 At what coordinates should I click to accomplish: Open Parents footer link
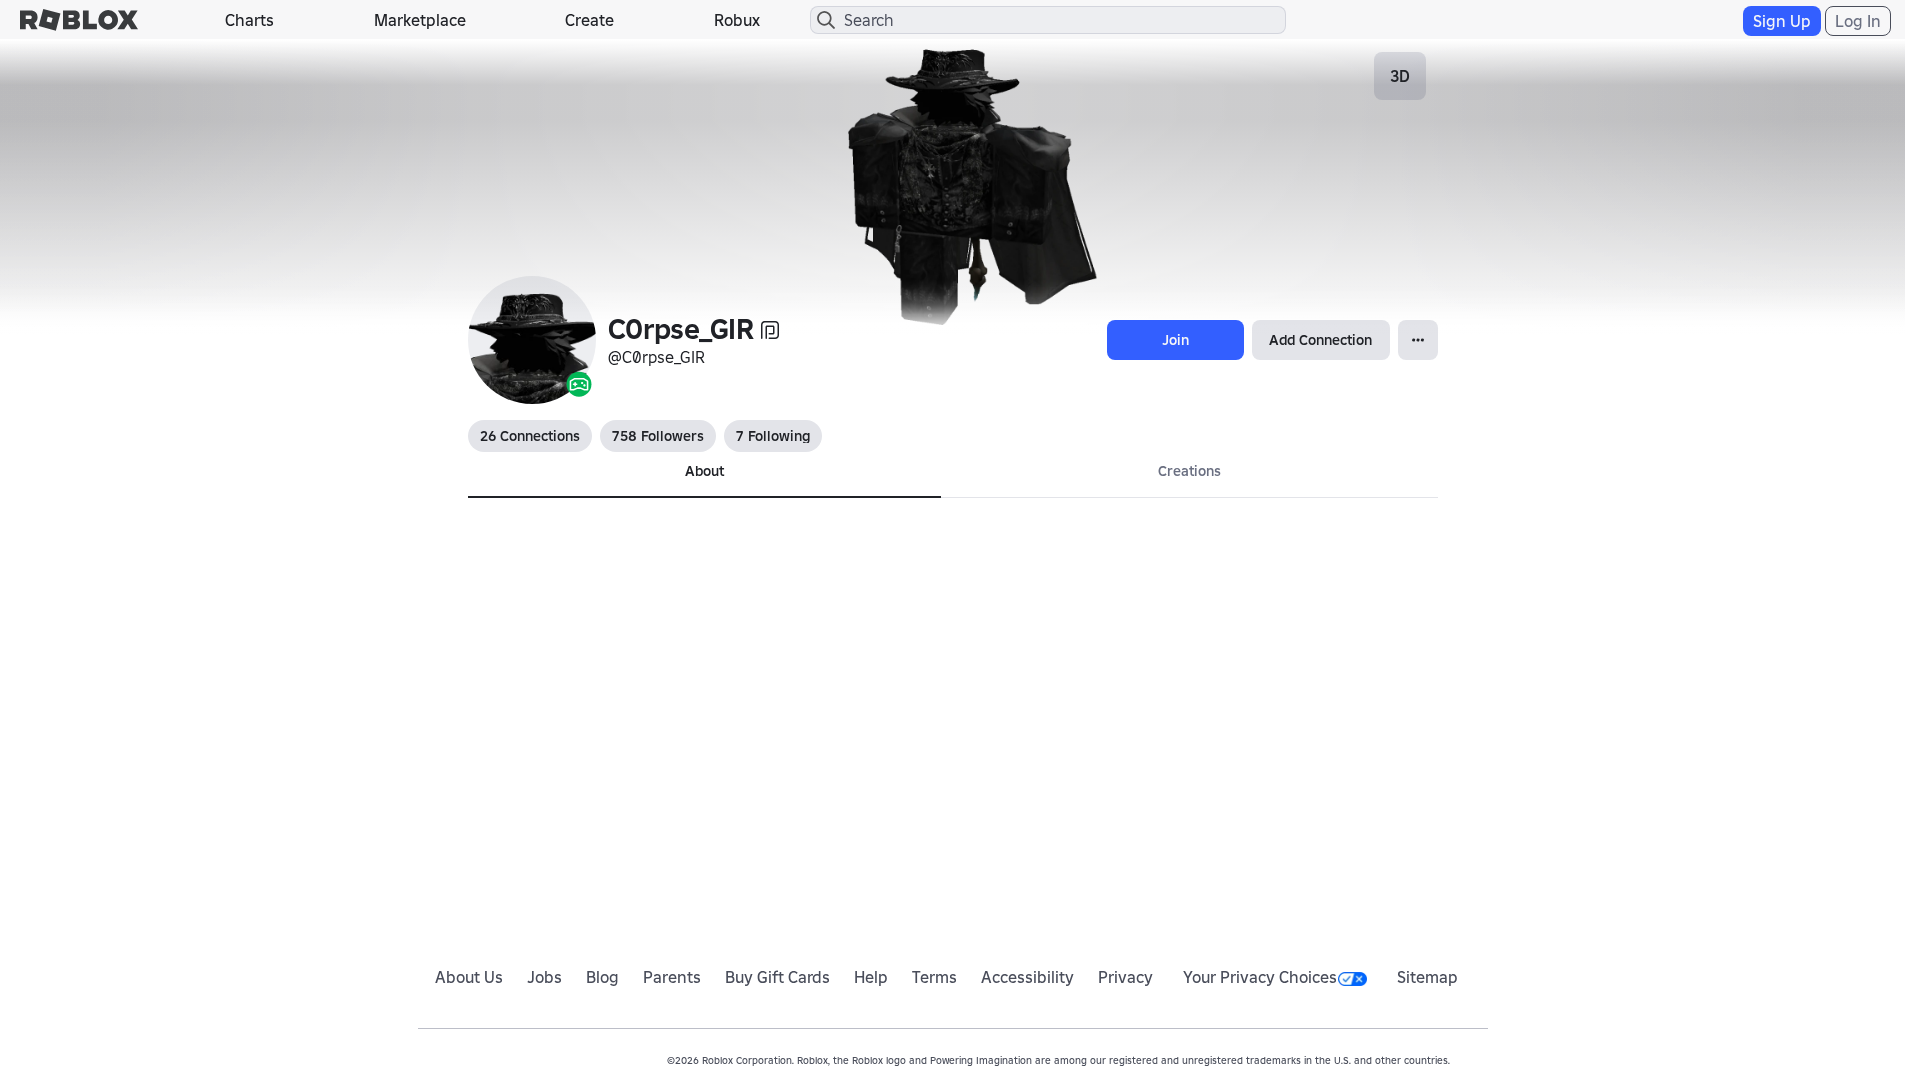click(x=672, y=978)
